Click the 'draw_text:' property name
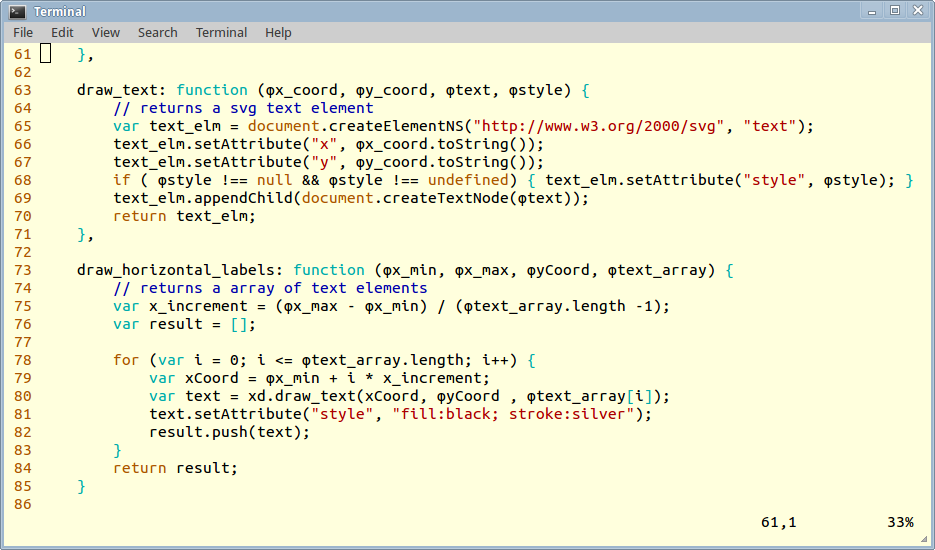Viewport: 935px width, 550px height. point(121,91)
